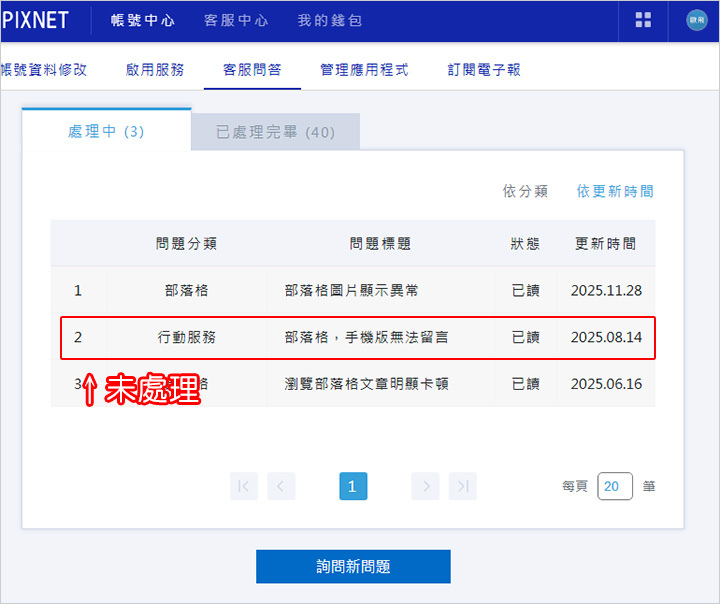The width and height of the screenshot is (720, 604).
Task: Click date 2025.06.16
Action: [606, 384]
